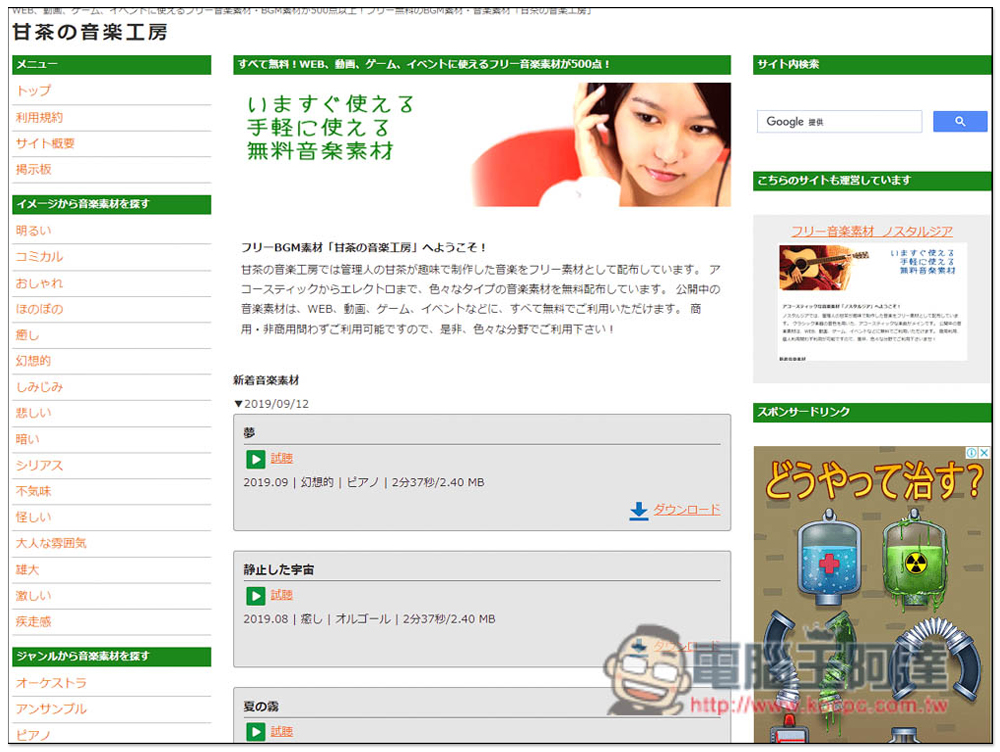Focus the Google site search field
This screenshot has height=752, width=1000.
coord(839,121)
